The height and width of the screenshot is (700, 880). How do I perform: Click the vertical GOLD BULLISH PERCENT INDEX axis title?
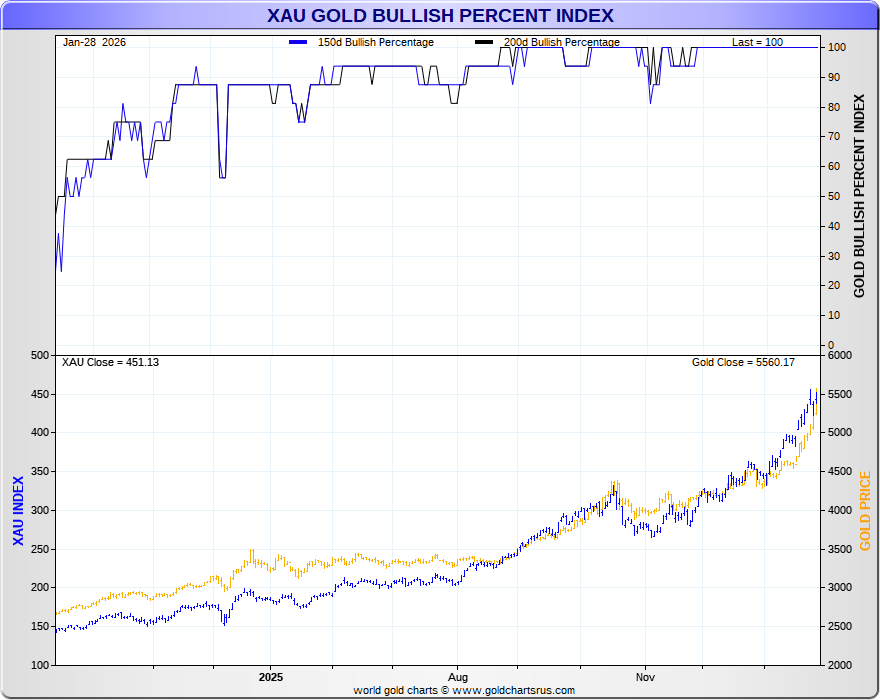(x=859, y=196)
